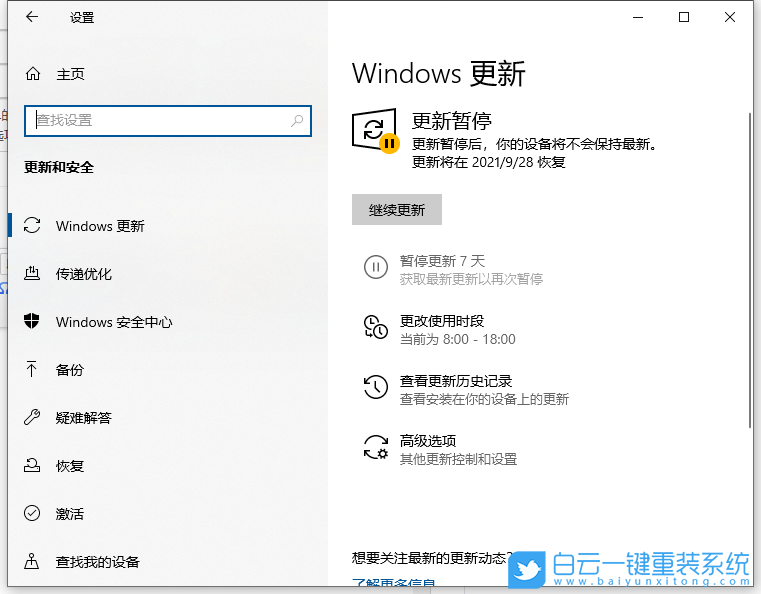761x594 pixels.
Task: Click the gear sync icon for 高级选项
Action: point(376,446)
